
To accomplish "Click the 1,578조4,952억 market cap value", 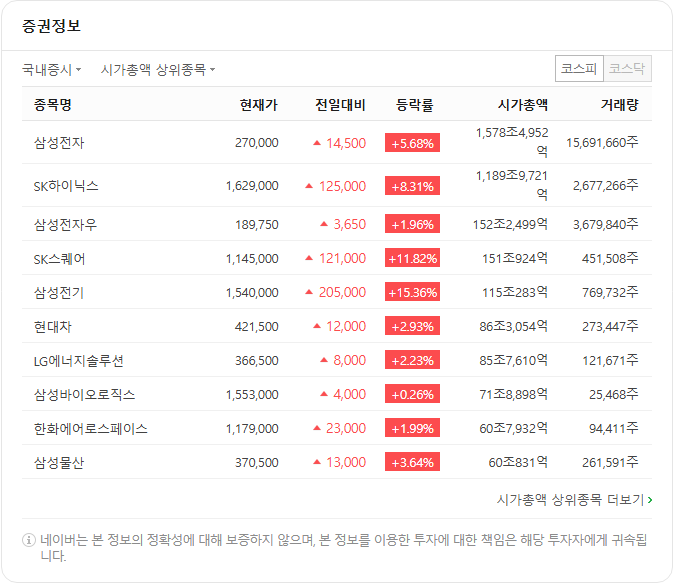I will coord(512,142).
